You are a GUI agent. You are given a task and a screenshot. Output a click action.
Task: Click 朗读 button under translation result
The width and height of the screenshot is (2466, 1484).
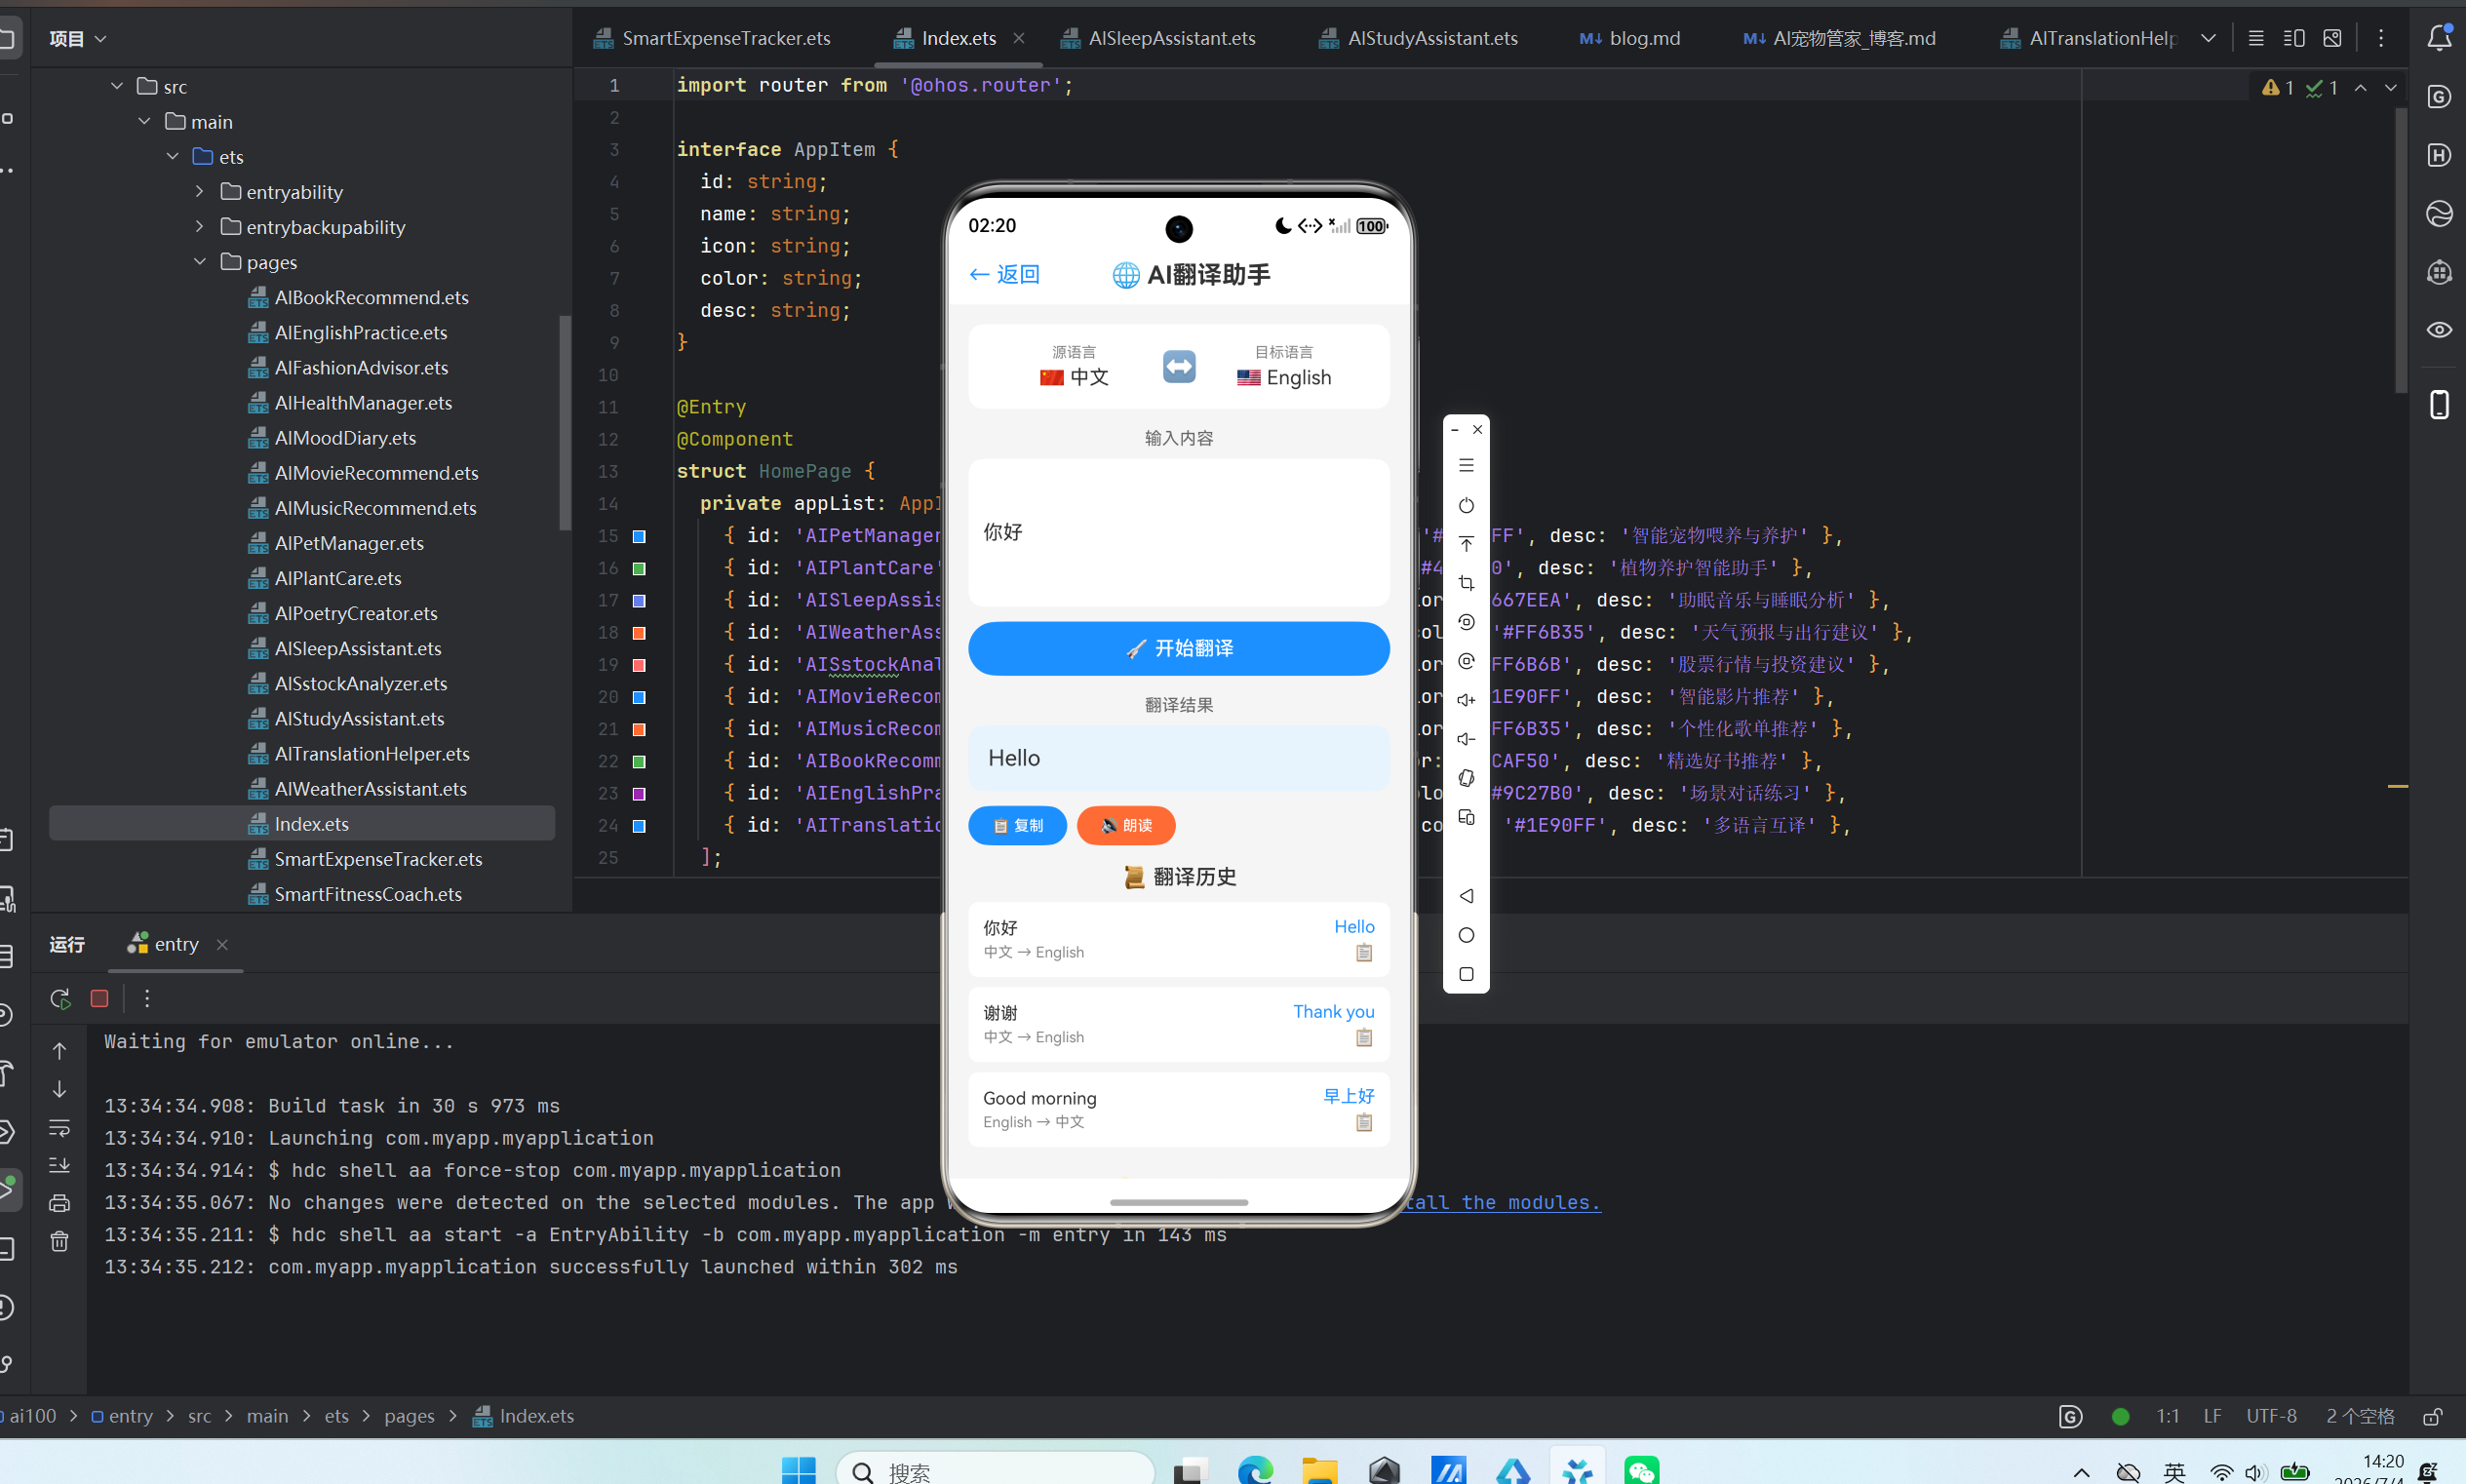tap(1126, 825)
